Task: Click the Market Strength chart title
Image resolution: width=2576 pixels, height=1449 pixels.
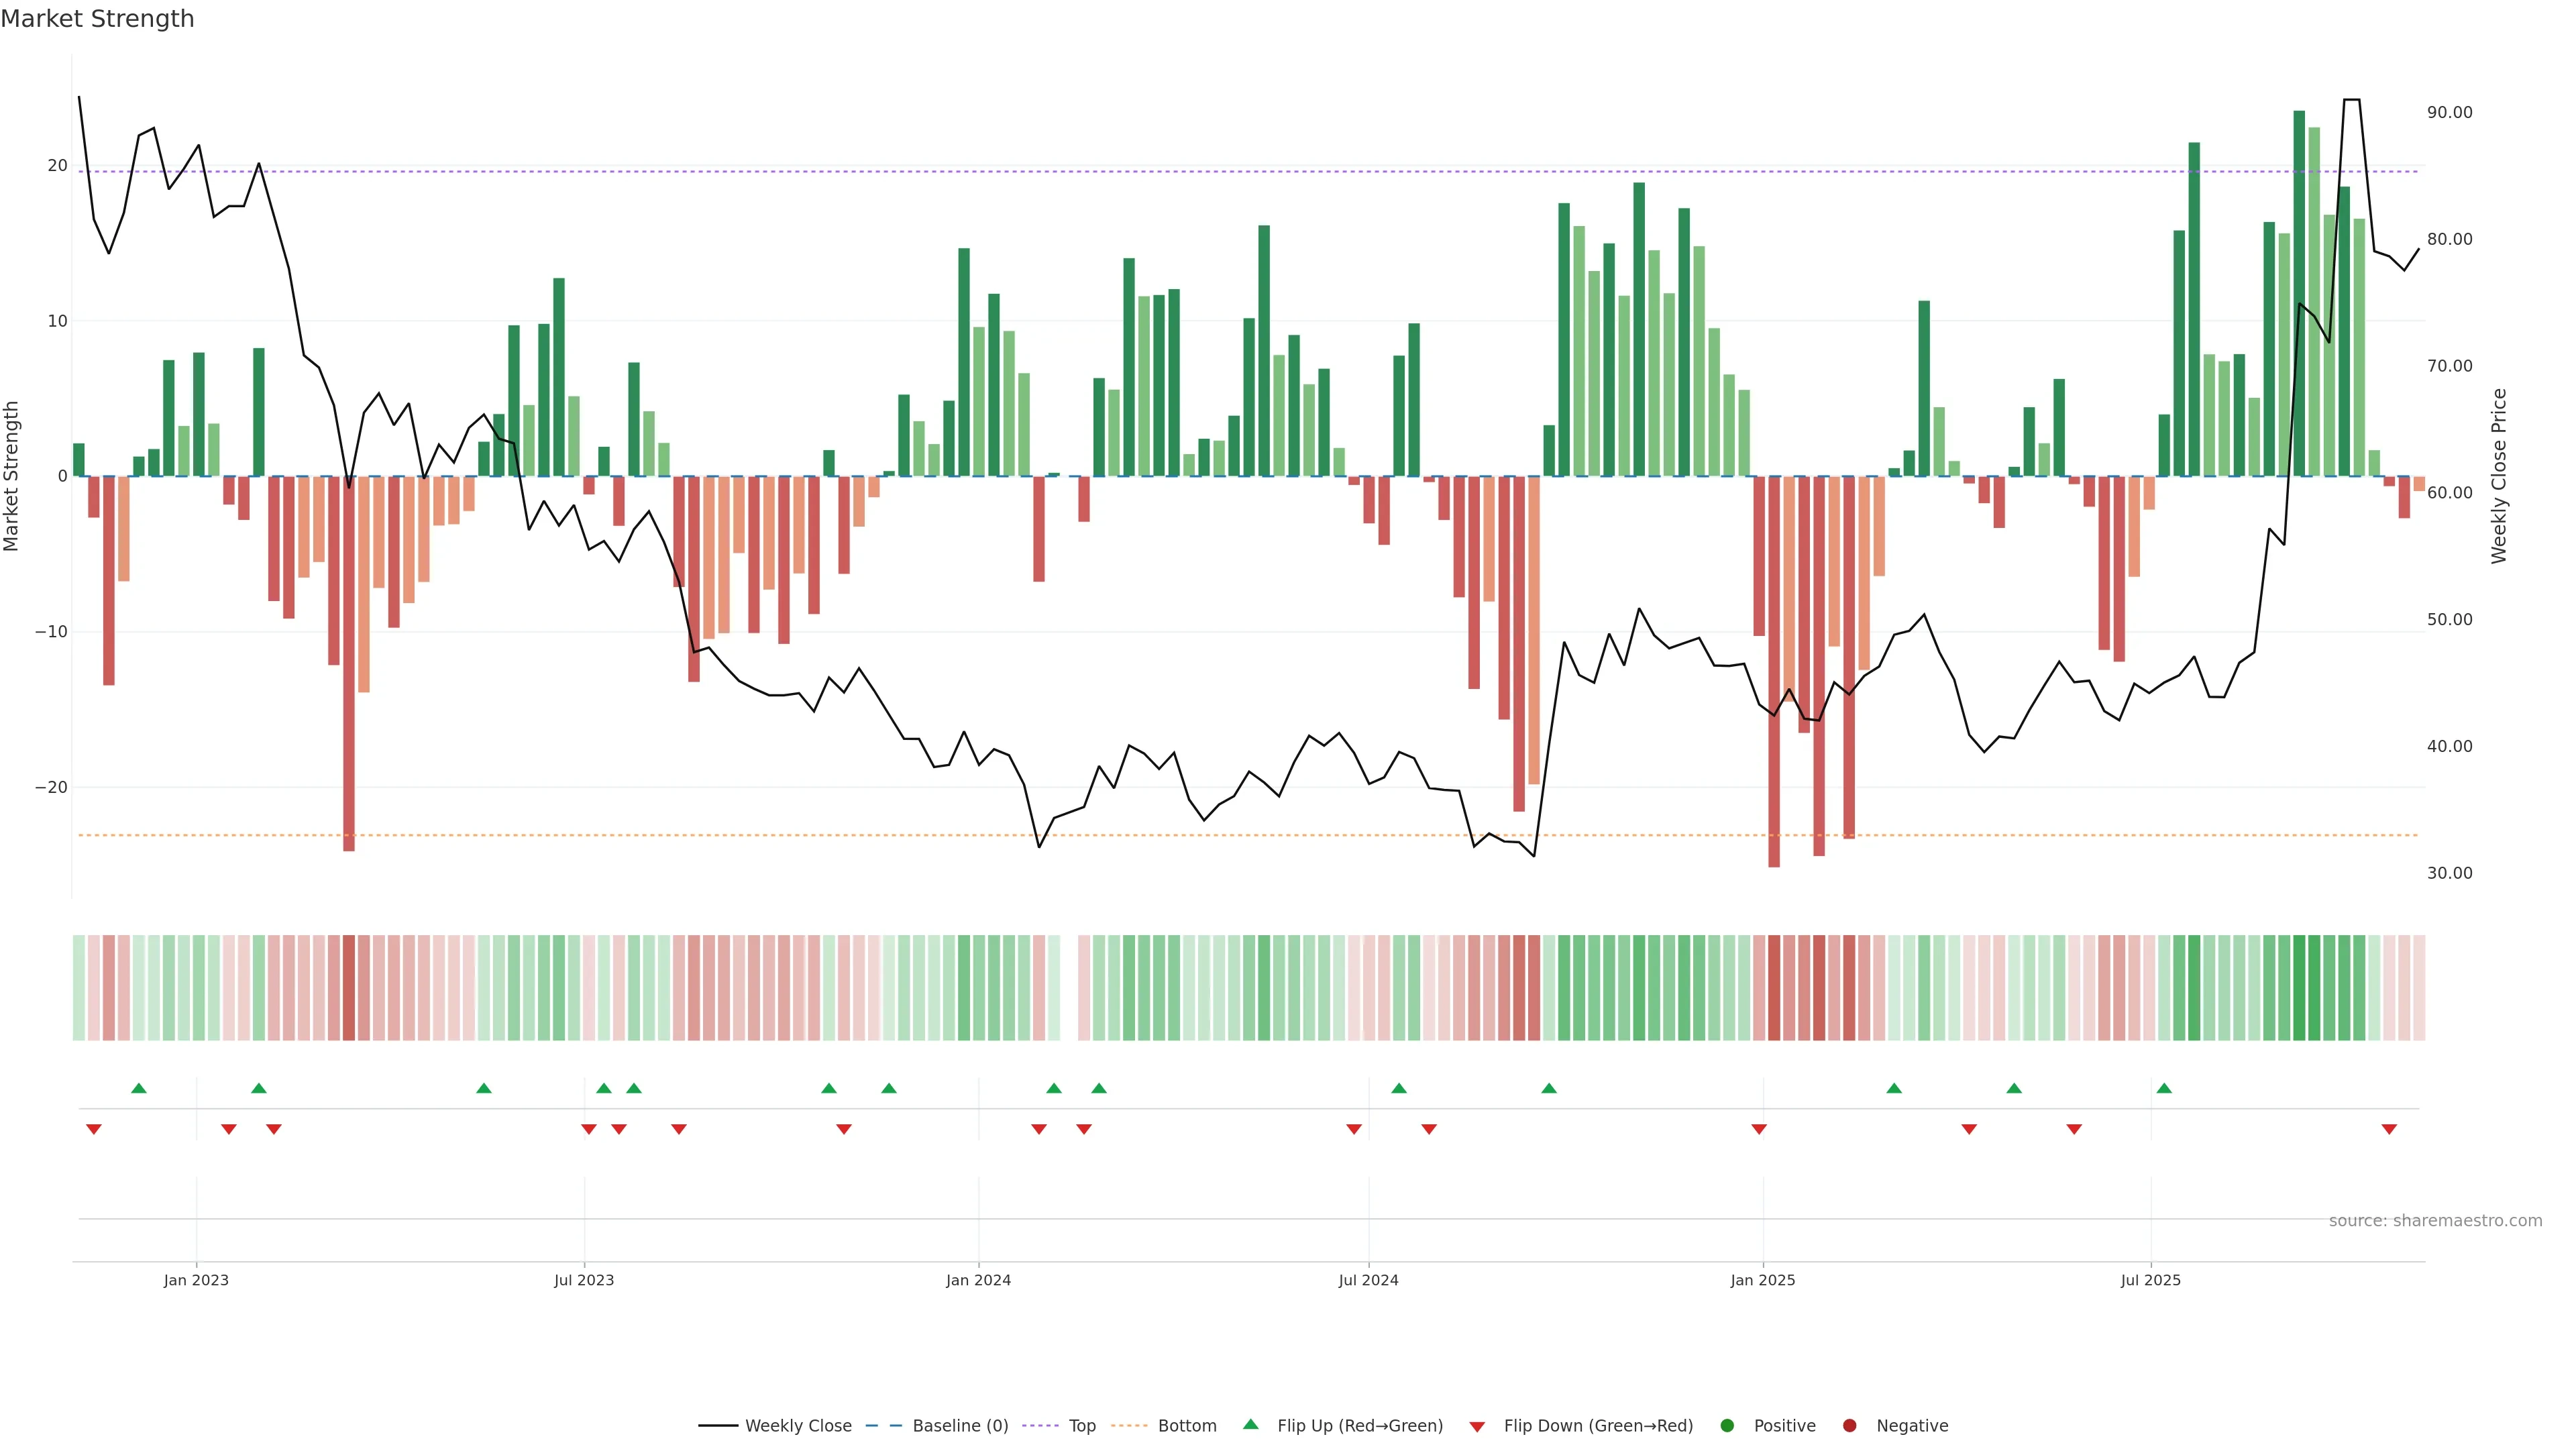Action: click(x=97, y=19)
